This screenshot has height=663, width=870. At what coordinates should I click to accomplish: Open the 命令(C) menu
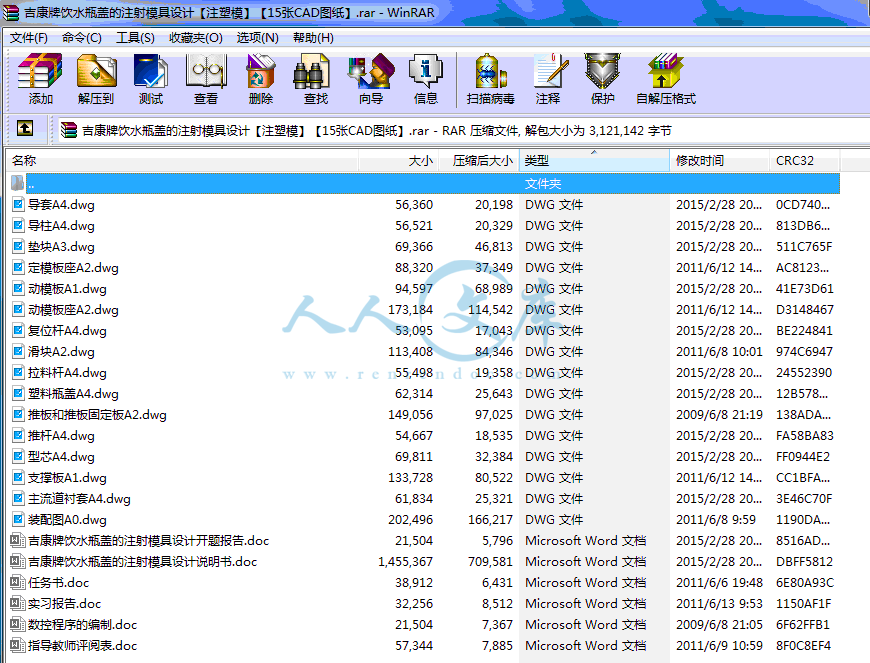point(82,38)
